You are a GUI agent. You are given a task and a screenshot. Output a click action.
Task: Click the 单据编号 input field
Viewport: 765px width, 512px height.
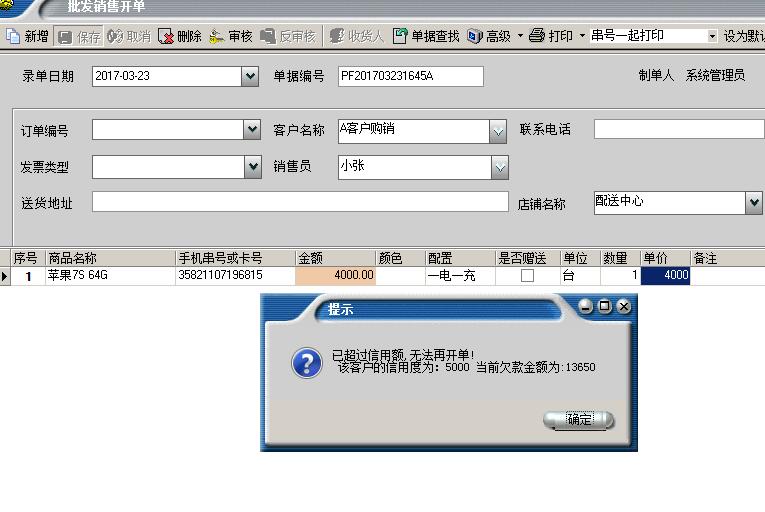click(410, 76)
